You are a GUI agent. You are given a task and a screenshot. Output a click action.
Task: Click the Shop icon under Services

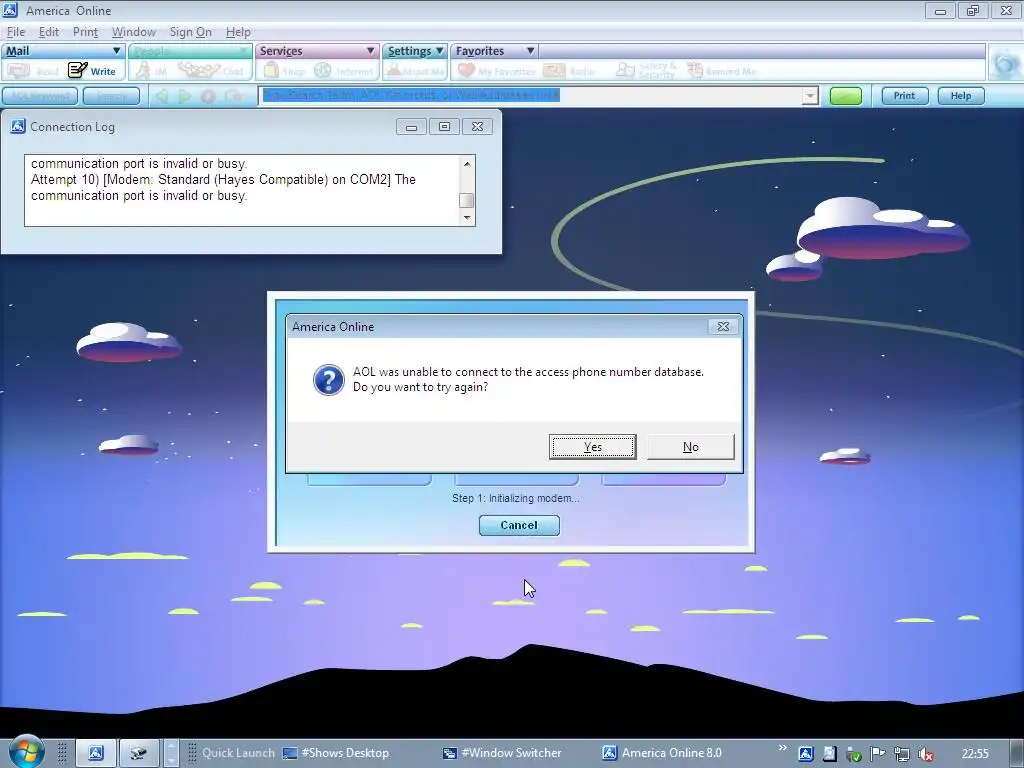tap(271, 70)
